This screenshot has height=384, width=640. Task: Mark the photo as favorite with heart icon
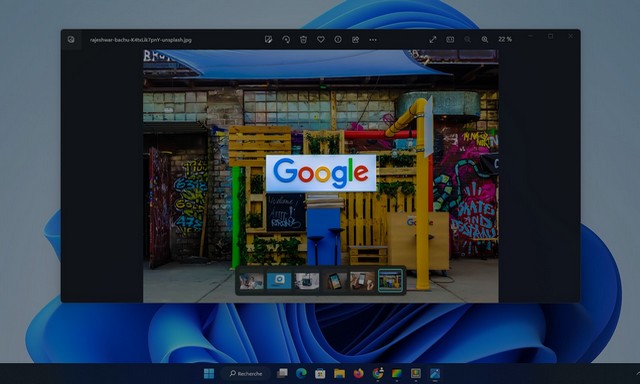[x=321, y=40]
